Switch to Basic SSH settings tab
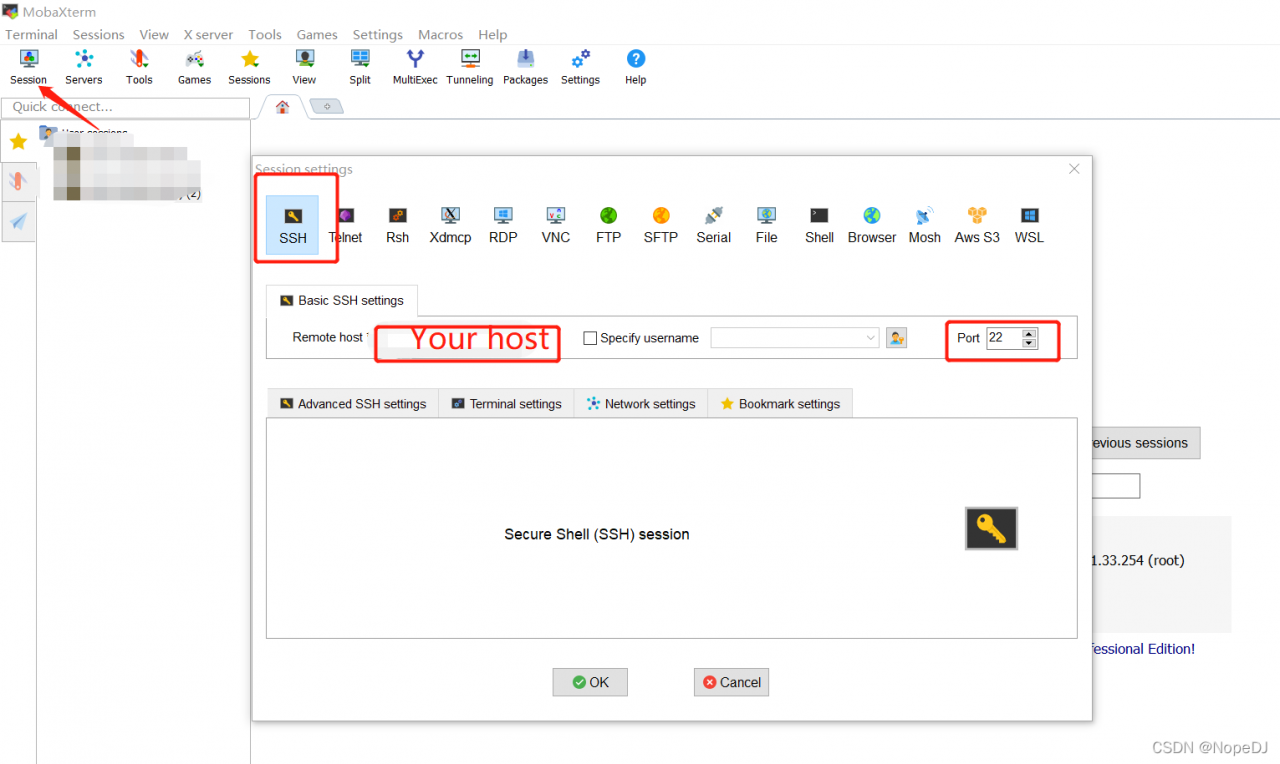The height and width of the screenshot is (764, 1280). pyautogui.click(x=342, y=300)
